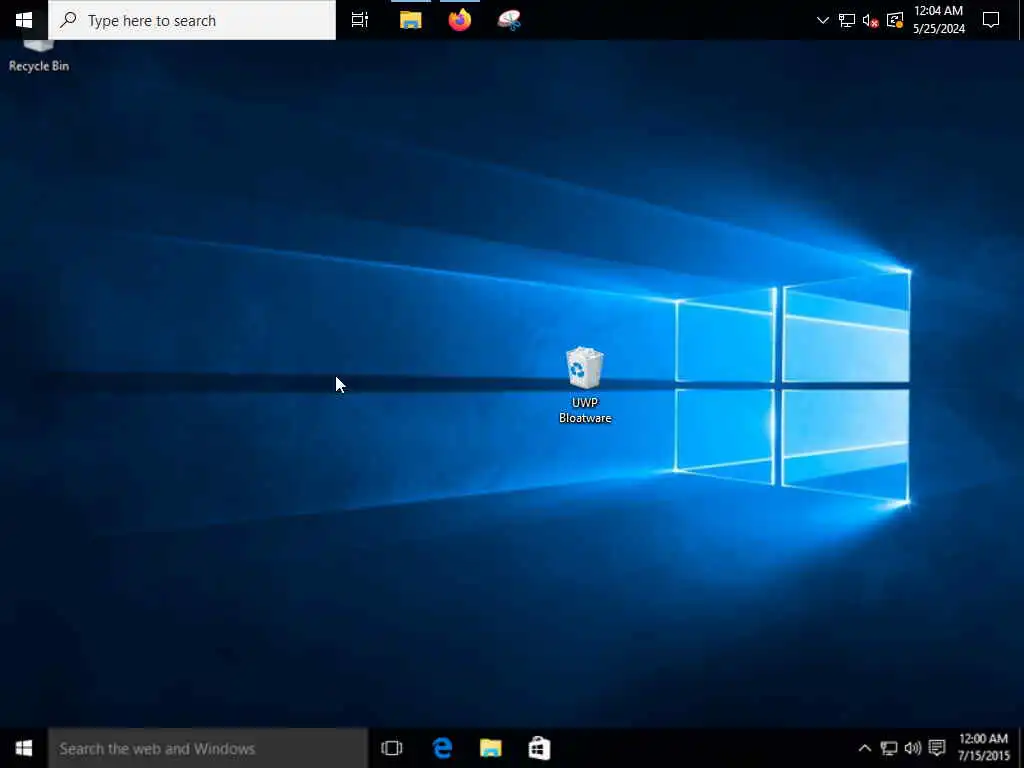Screen dimensions: 1024x768
Task: Show the 12:04 AM 5/25/2024 clock
Action: click(938, 20)
